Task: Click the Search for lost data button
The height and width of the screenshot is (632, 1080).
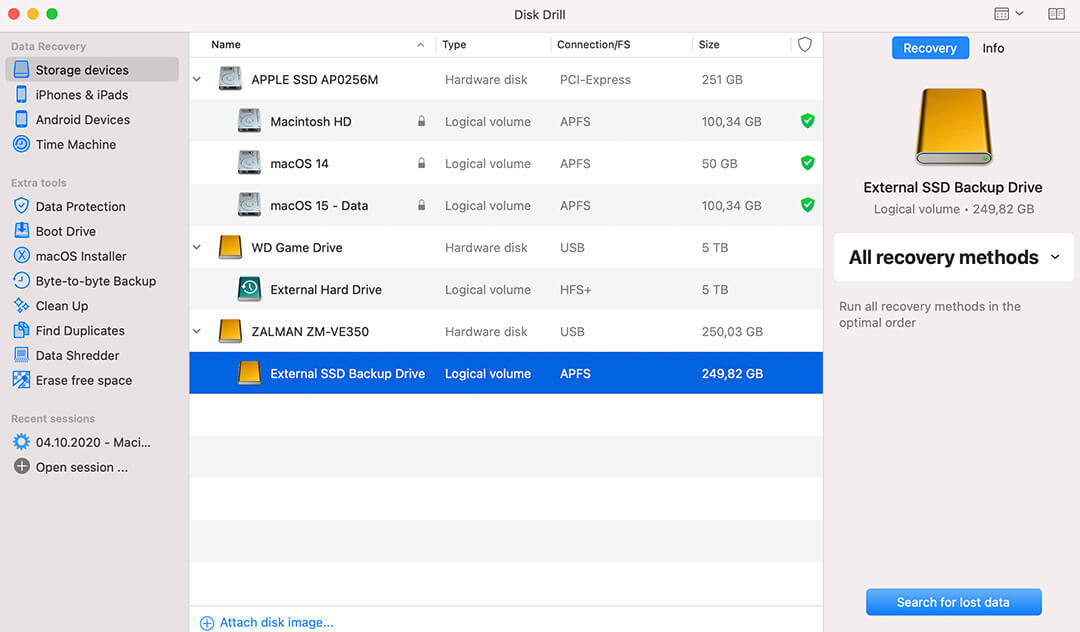Action: tap(953, 602)
